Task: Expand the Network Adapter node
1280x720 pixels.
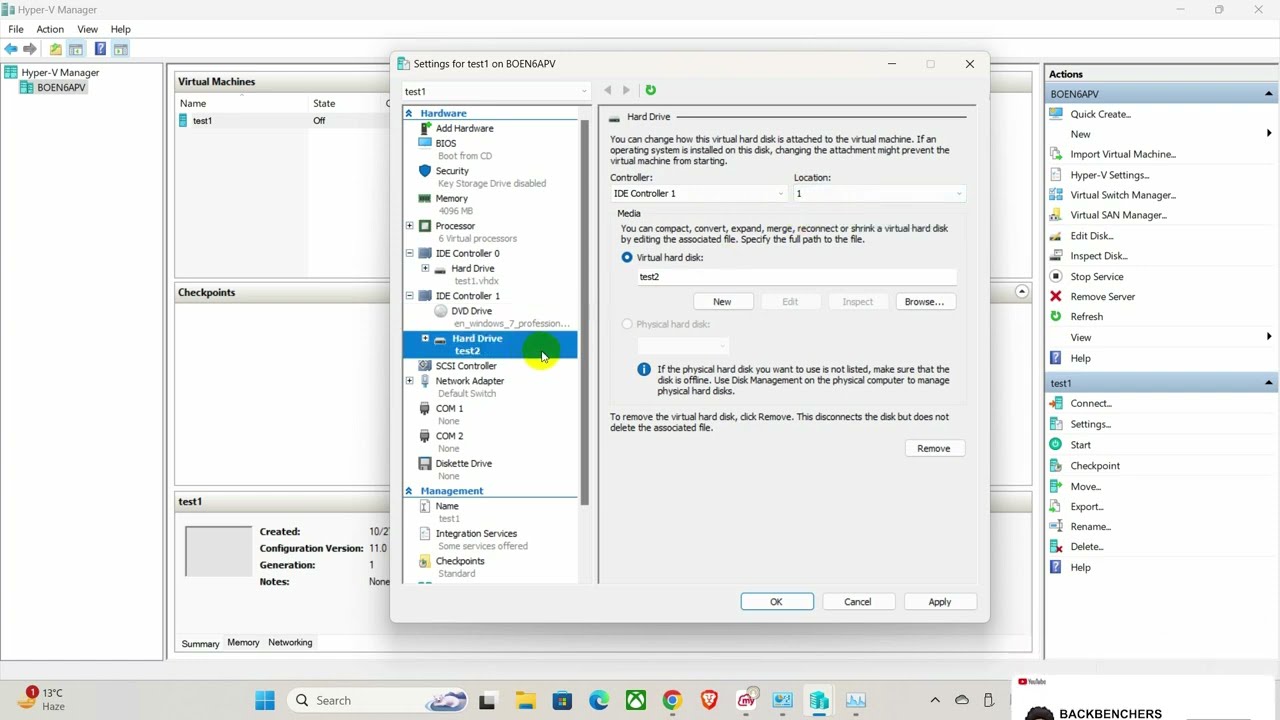Action: 409,381
